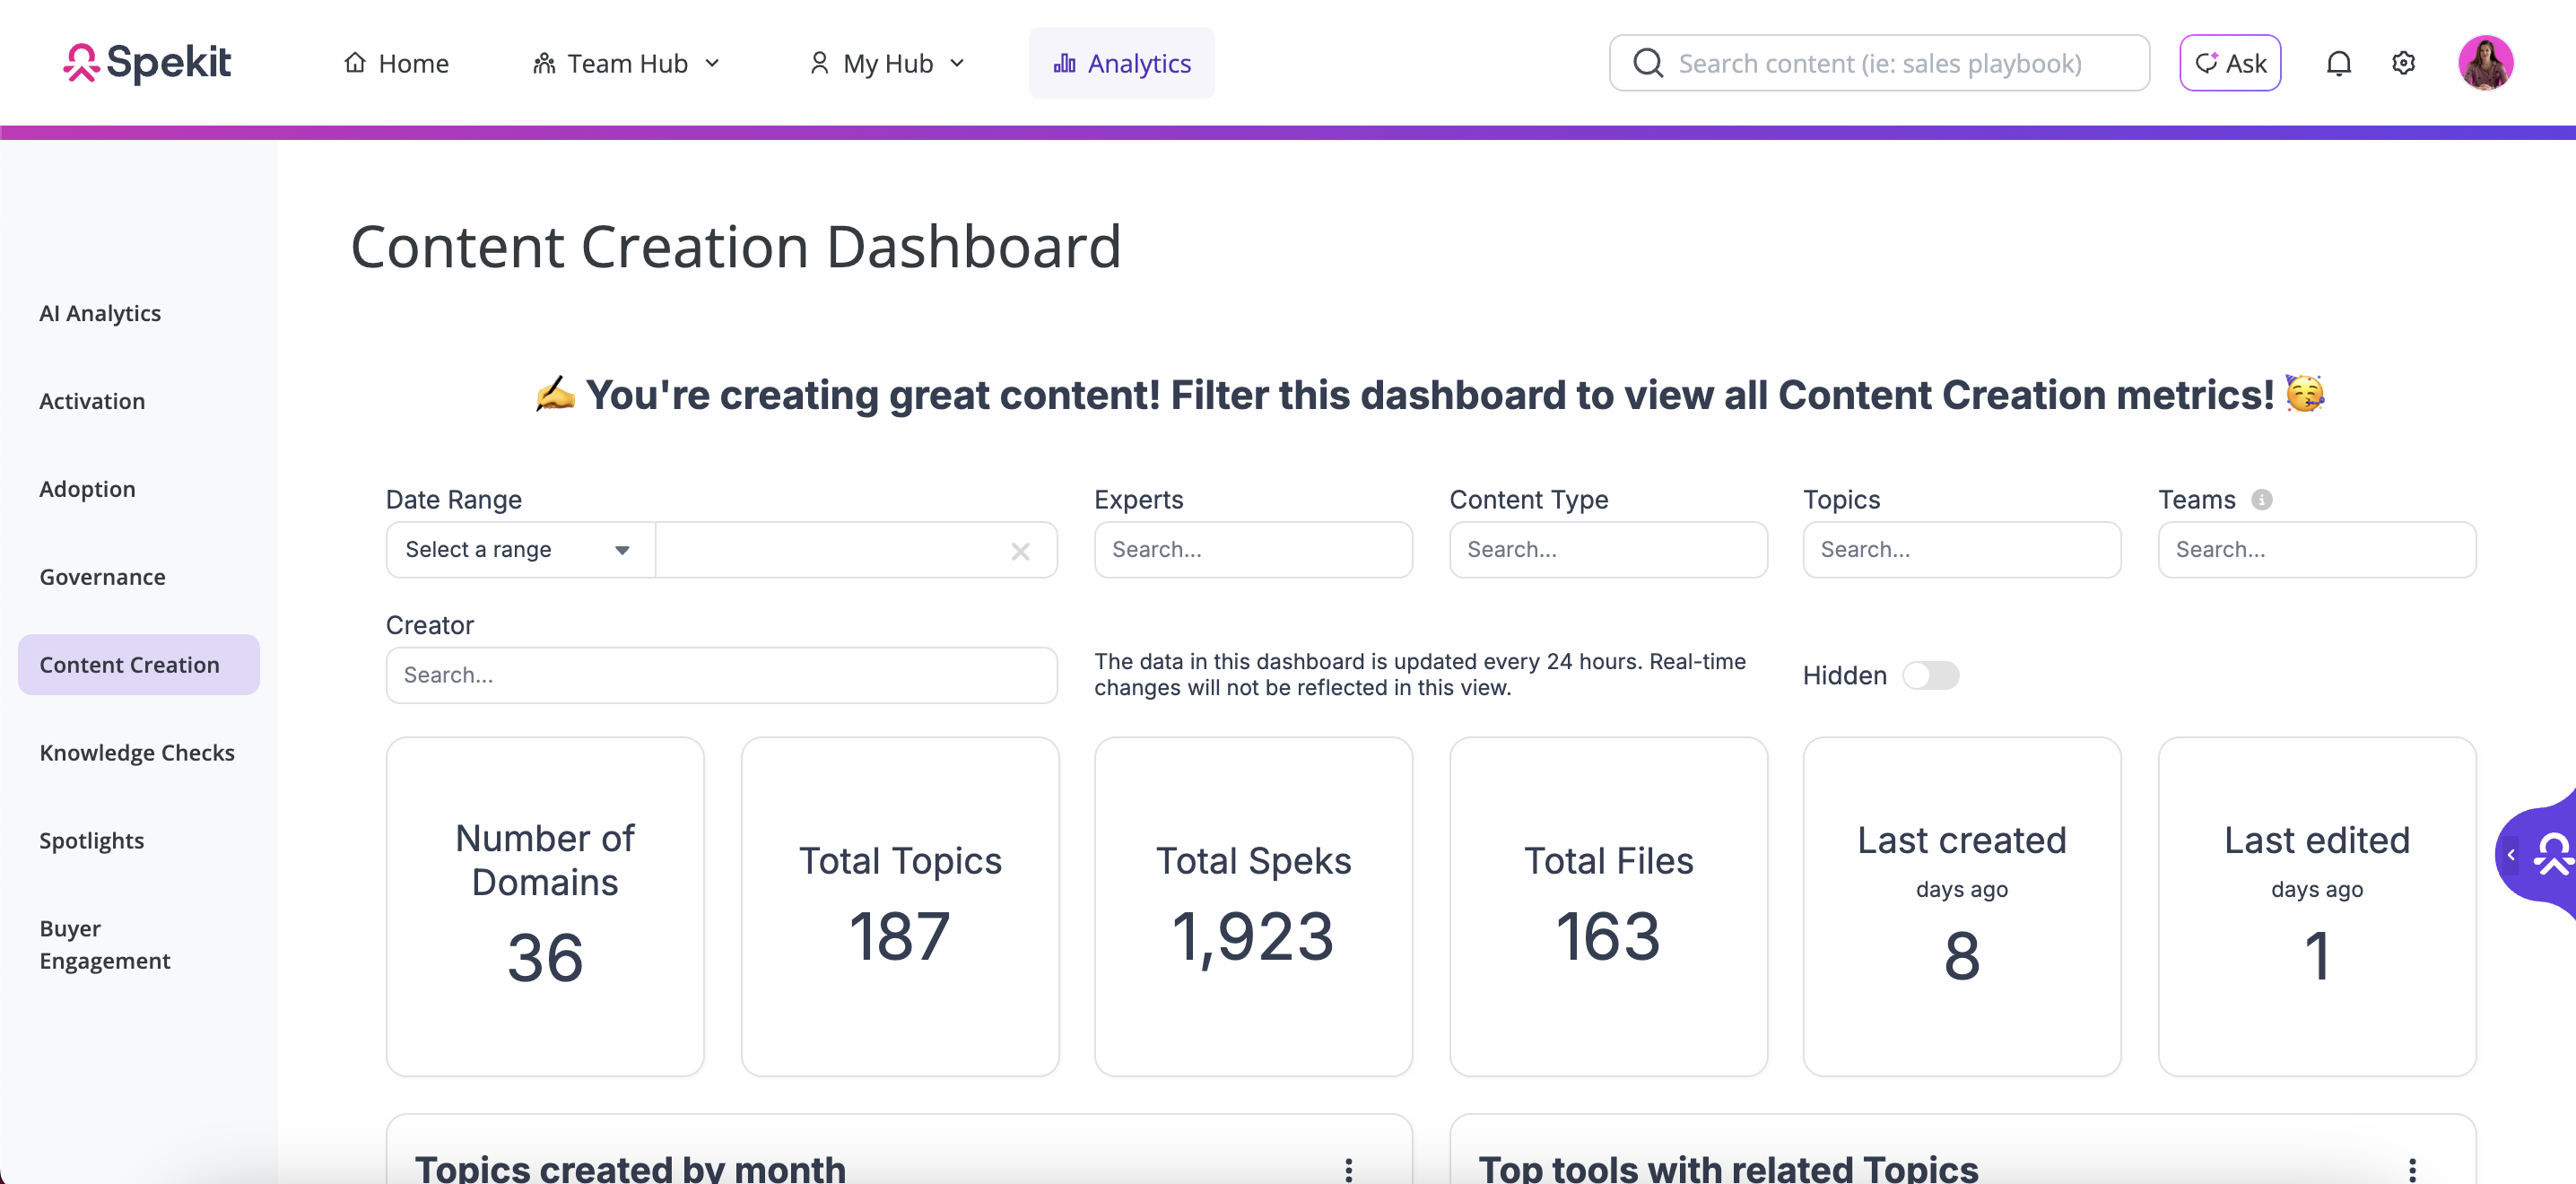The width and height of the screenshot is (2576, 1184).
Task: Open Buyer Engagement sidebar item
Action: pos(105,945)
